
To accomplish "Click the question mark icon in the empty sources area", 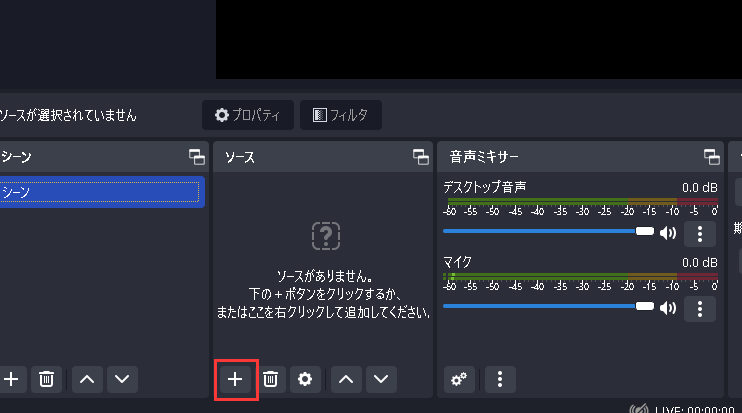I will [326, 236].
